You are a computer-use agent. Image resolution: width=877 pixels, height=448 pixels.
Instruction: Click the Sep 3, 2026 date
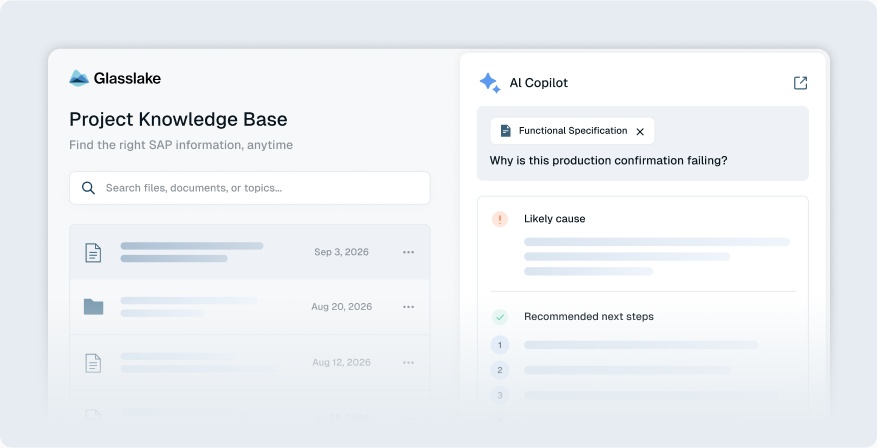341,252
